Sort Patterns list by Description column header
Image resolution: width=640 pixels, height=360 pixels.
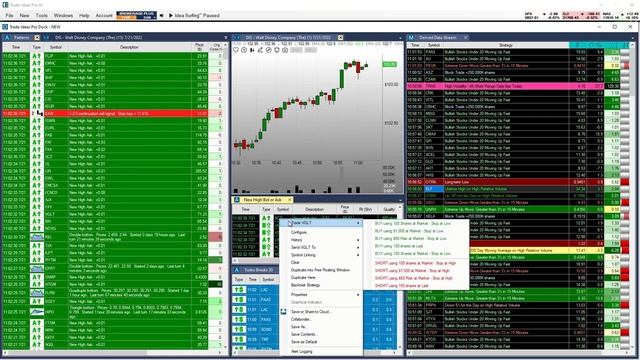[129, 47]
